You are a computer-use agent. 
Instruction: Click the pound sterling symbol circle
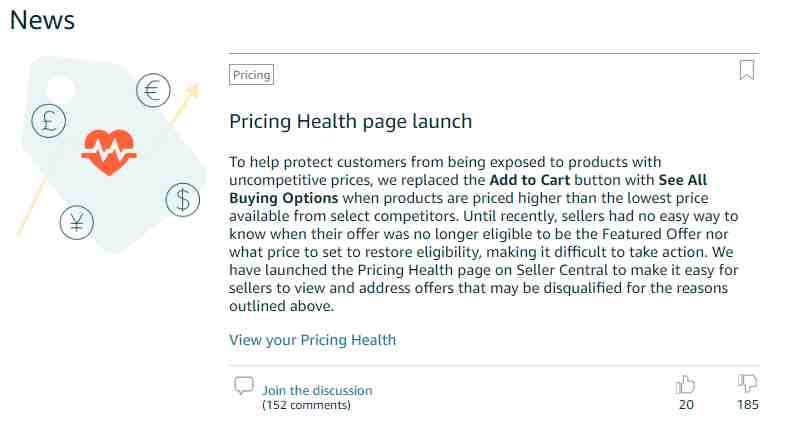coord(48,121)
